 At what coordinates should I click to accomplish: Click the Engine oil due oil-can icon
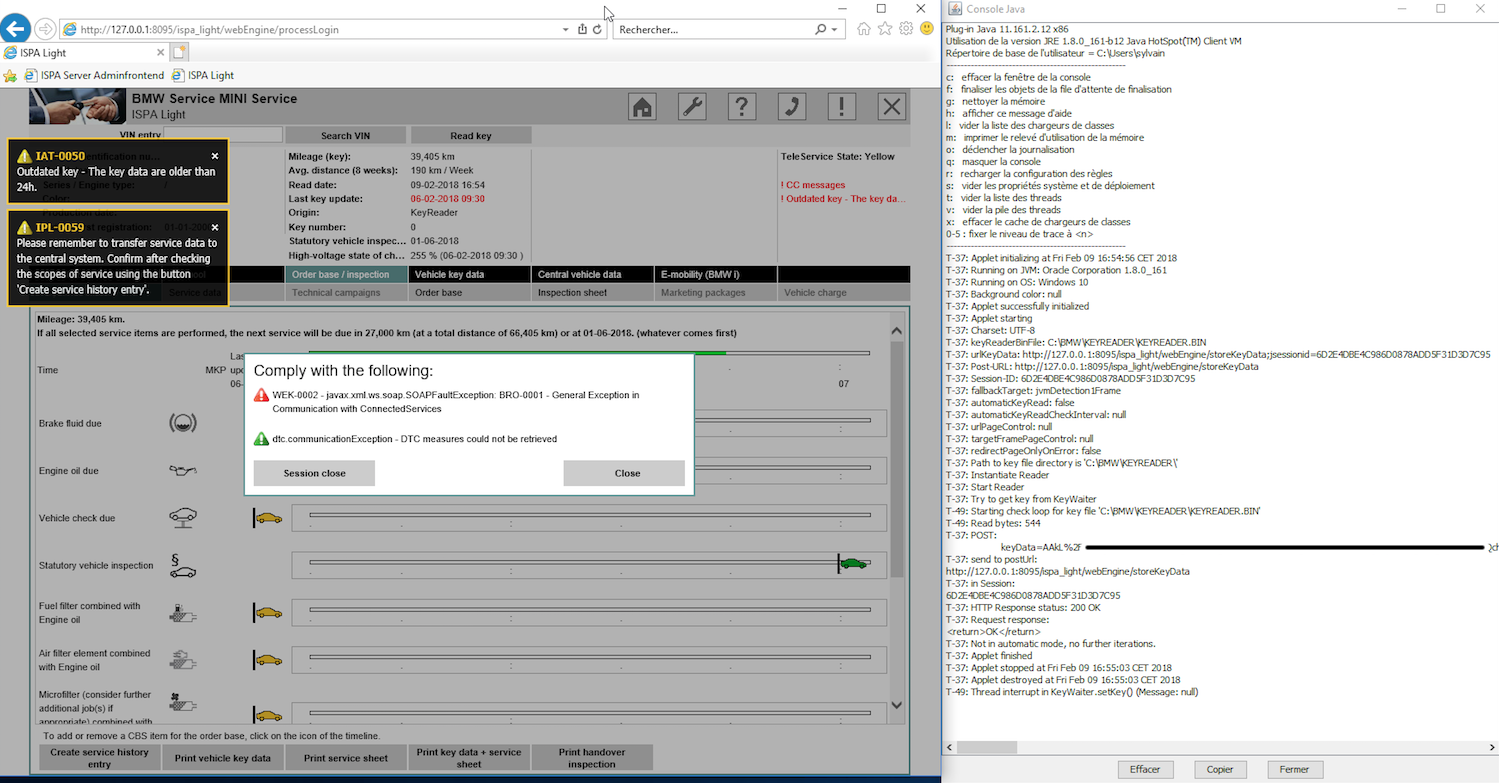(183, 470)
